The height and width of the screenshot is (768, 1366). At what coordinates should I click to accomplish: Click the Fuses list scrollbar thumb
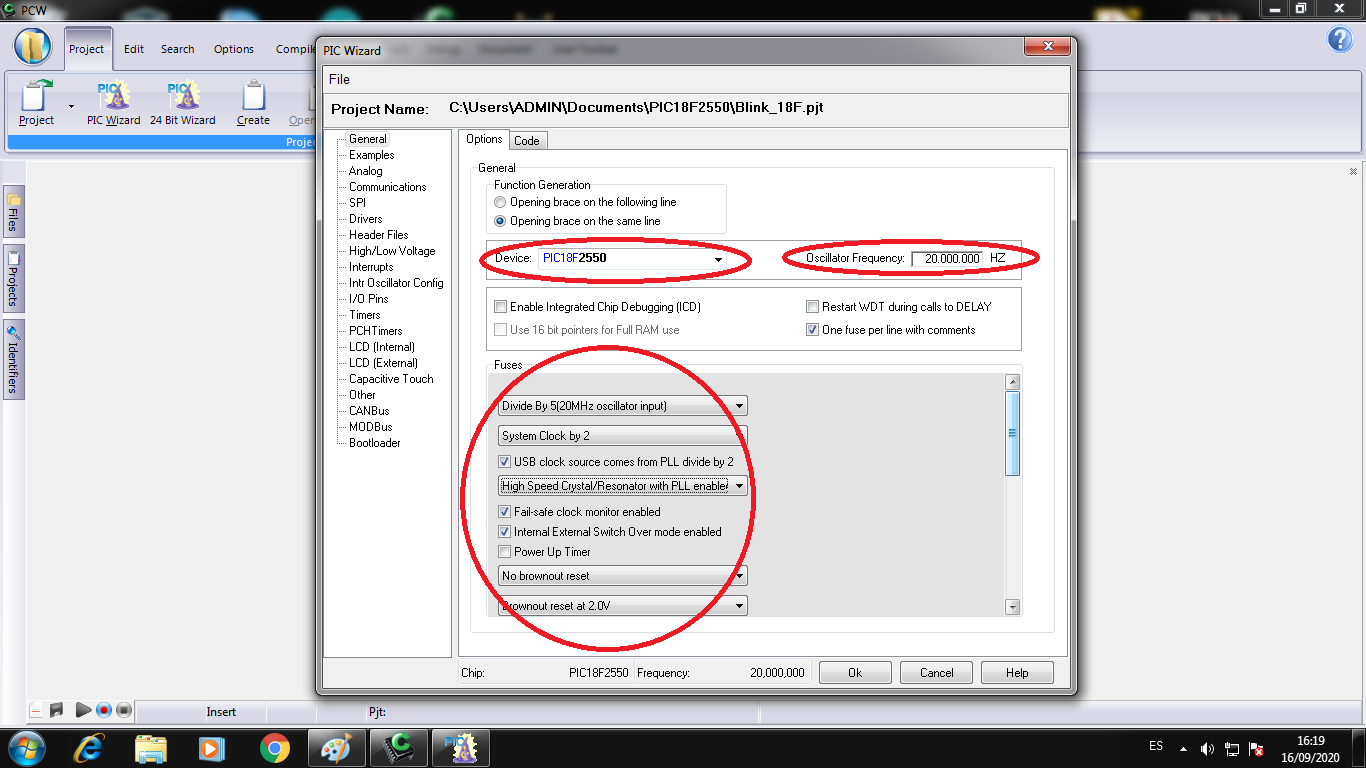click(x=1012, y=433)
